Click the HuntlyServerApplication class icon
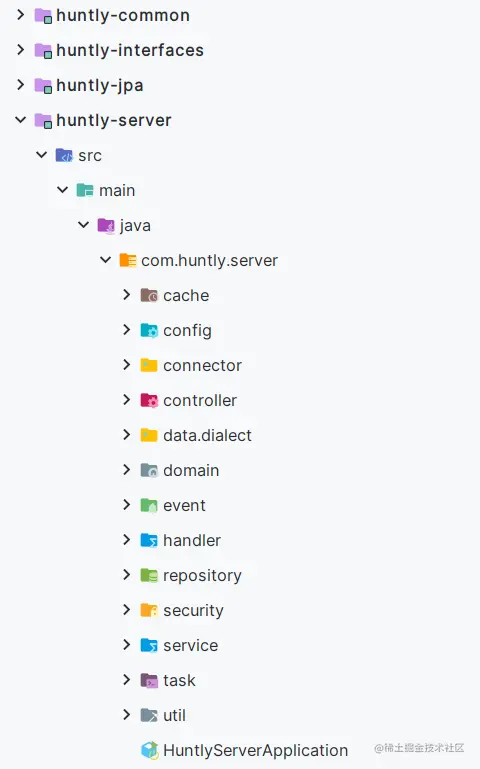 click(150, 750)
